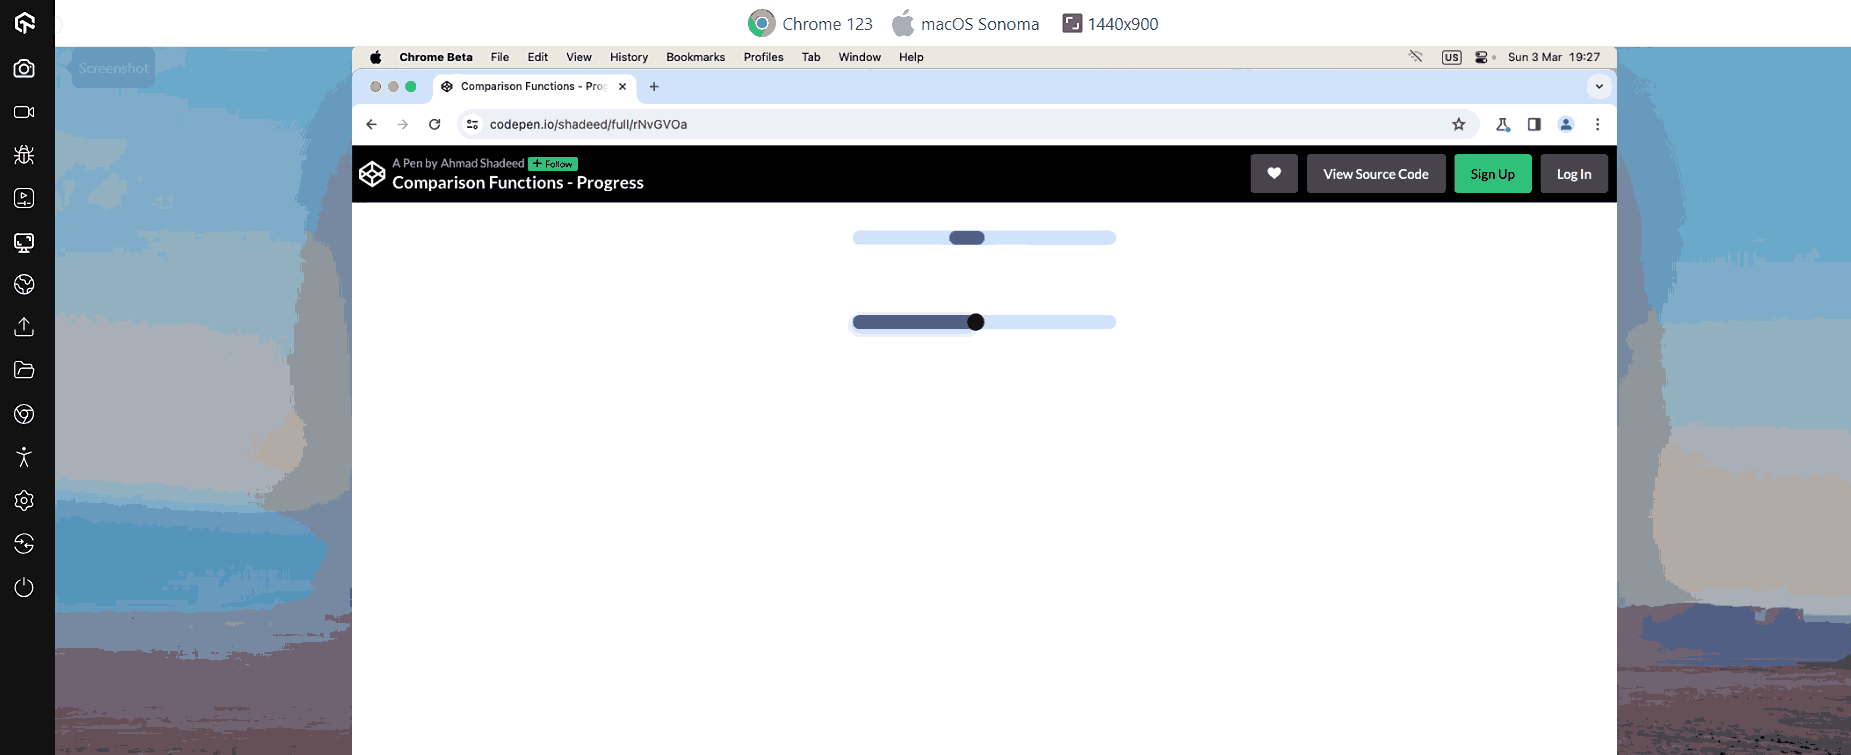Click the Log In button
Screen dimensions: 1851x755
pos(1574,174)
